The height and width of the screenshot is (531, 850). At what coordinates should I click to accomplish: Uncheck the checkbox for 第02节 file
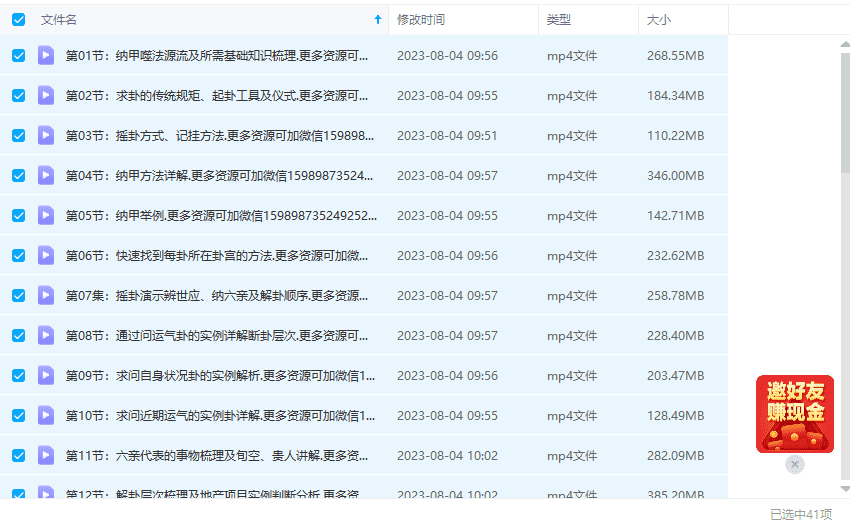click(19, 96)
